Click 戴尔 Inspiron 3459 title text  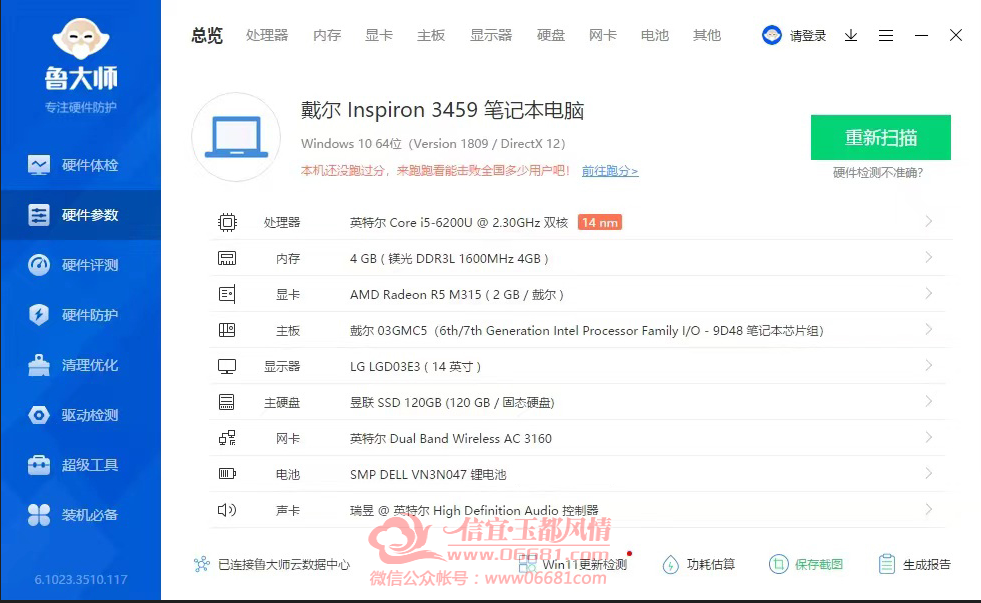[x=442, y=110]
